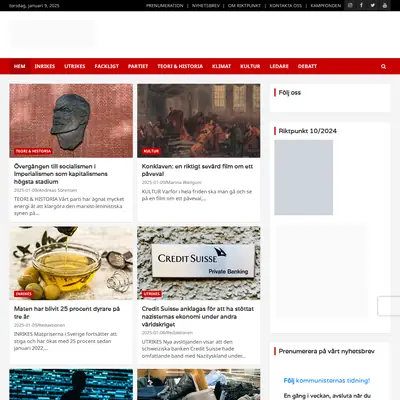Click excerpt starting UTRIKES Nya avslöjanden
This screenshot has width=400, height=400.
[x=194, y=349]
